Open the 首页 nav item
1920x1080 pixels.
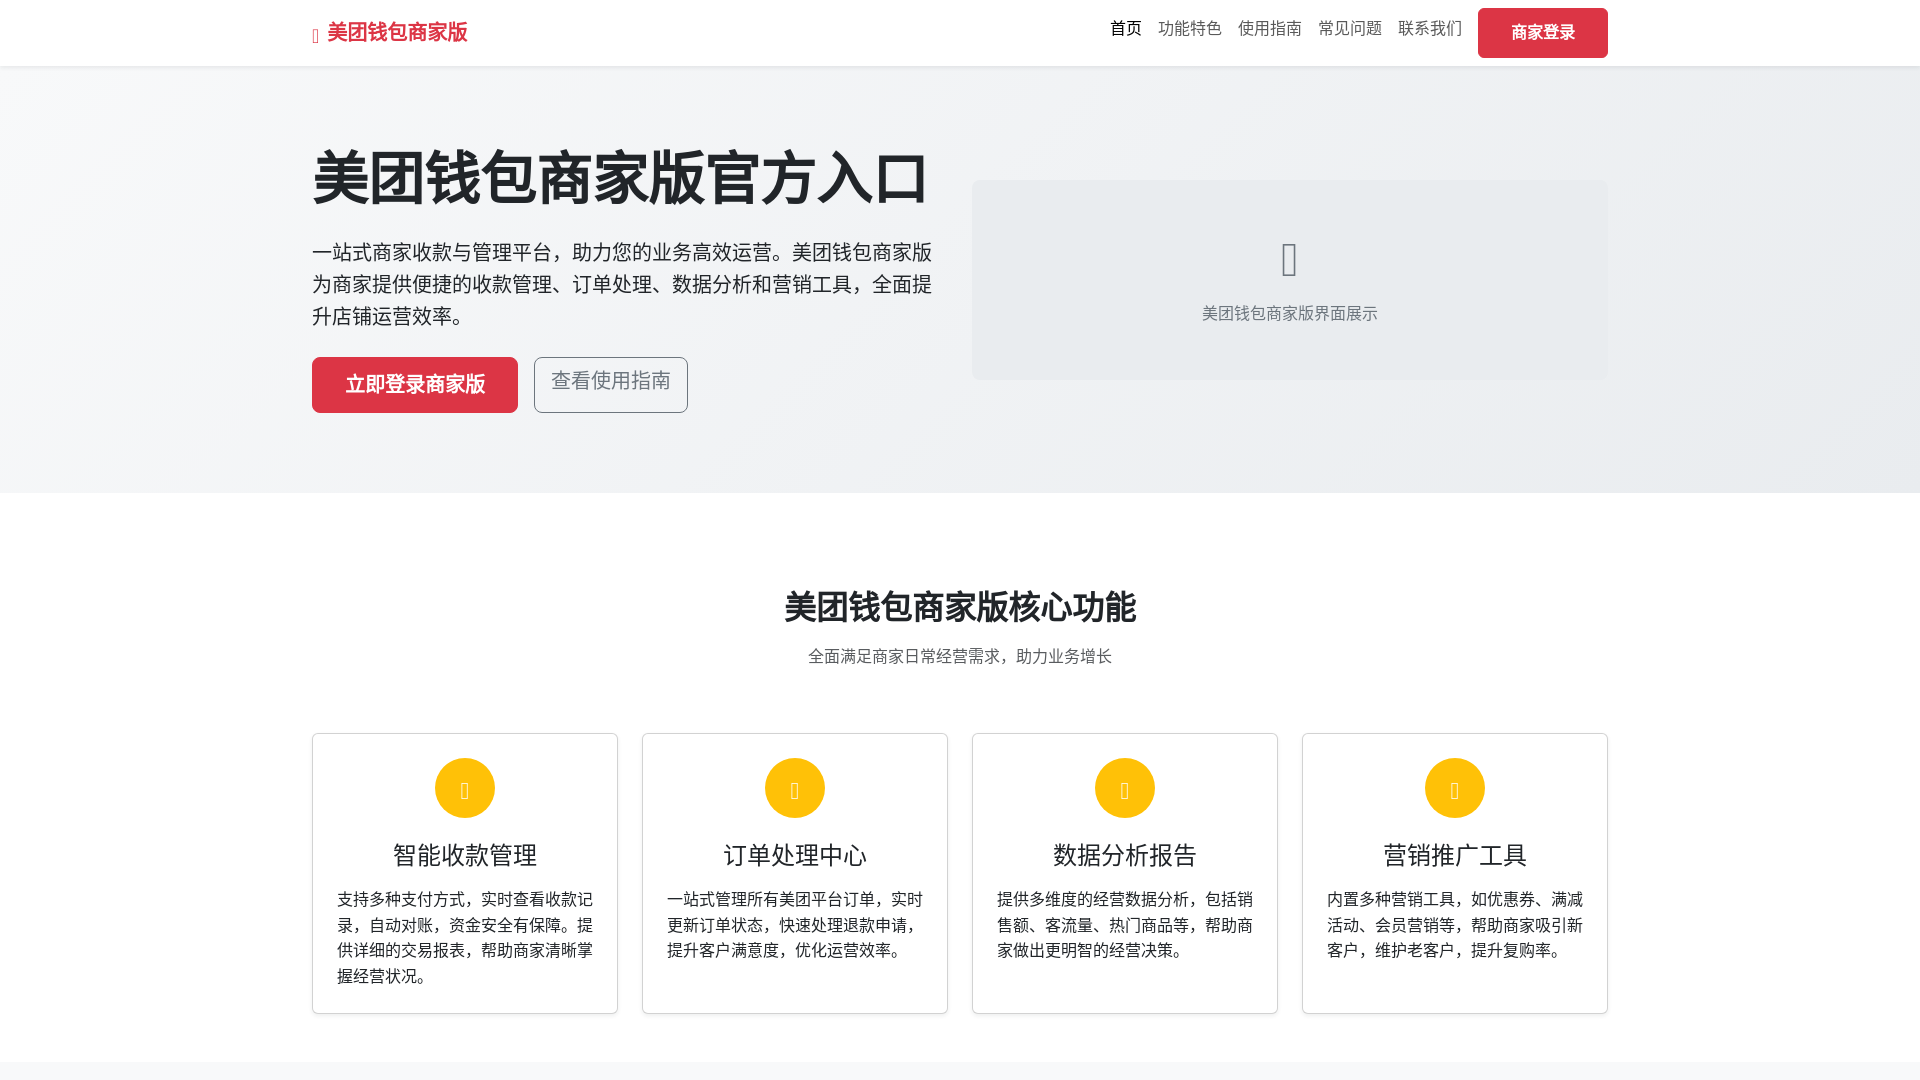pos(1126,29)
